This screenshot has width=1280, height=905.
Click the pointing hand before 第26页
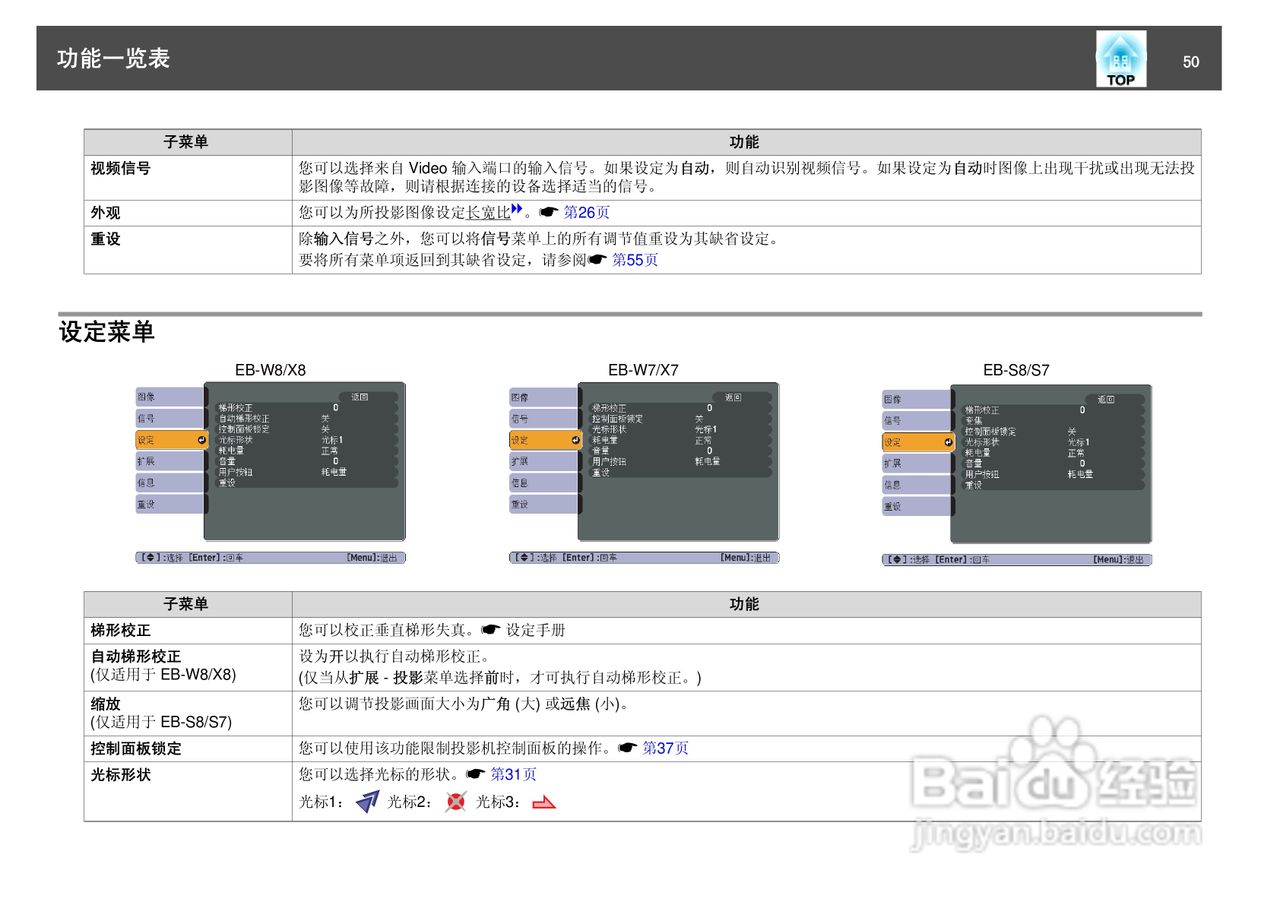coord(549,212)
